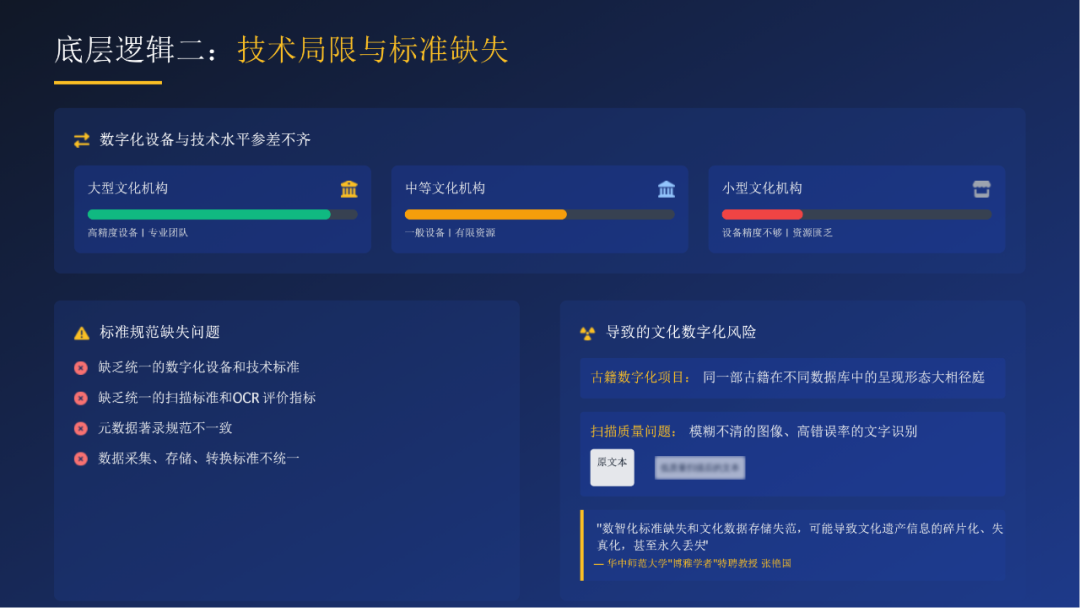Click the heading 标准规范缺失问题

click(x=160, y=332)
